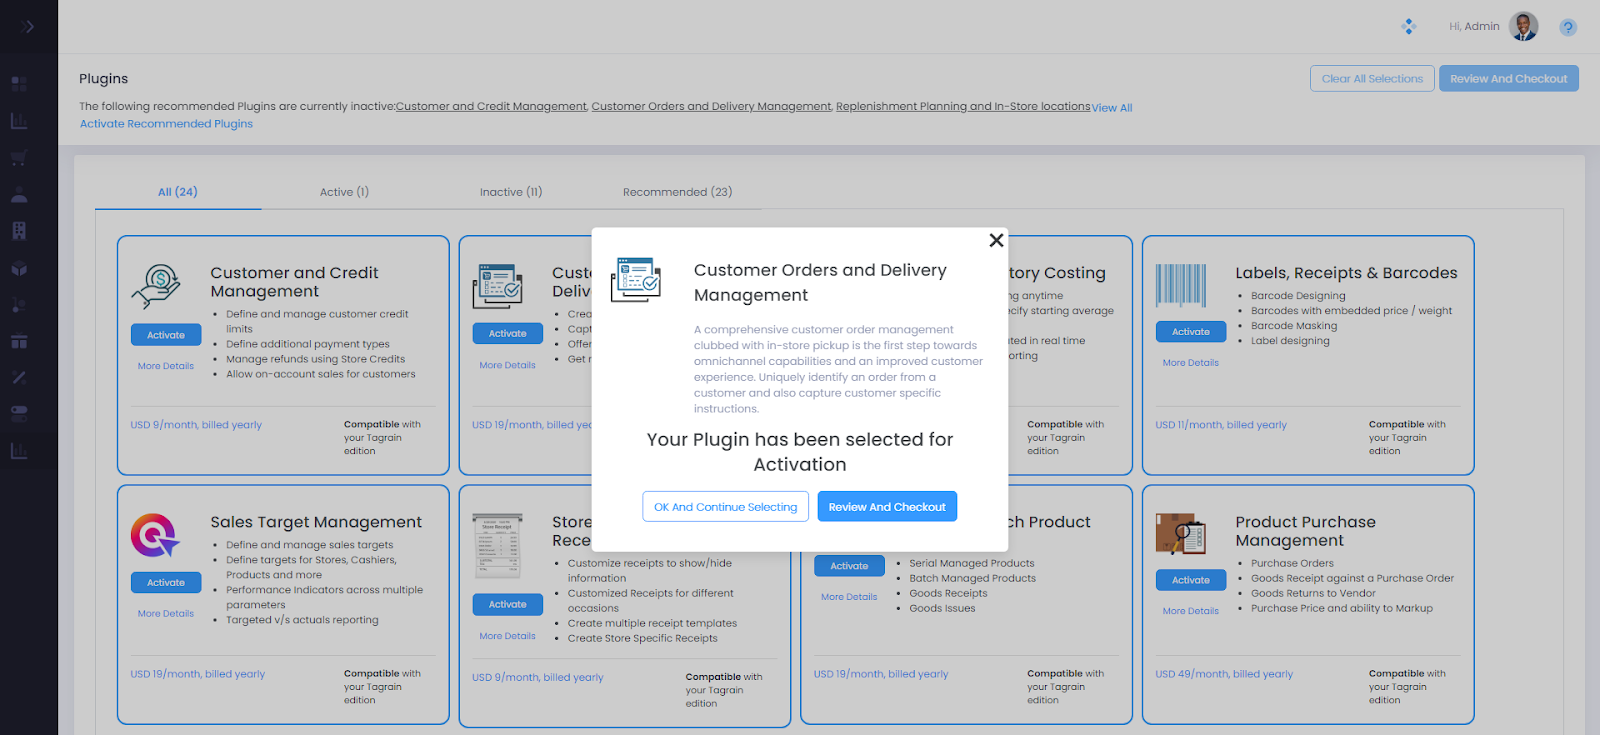Click Review And Checkout in page header

coord(1509,79)
